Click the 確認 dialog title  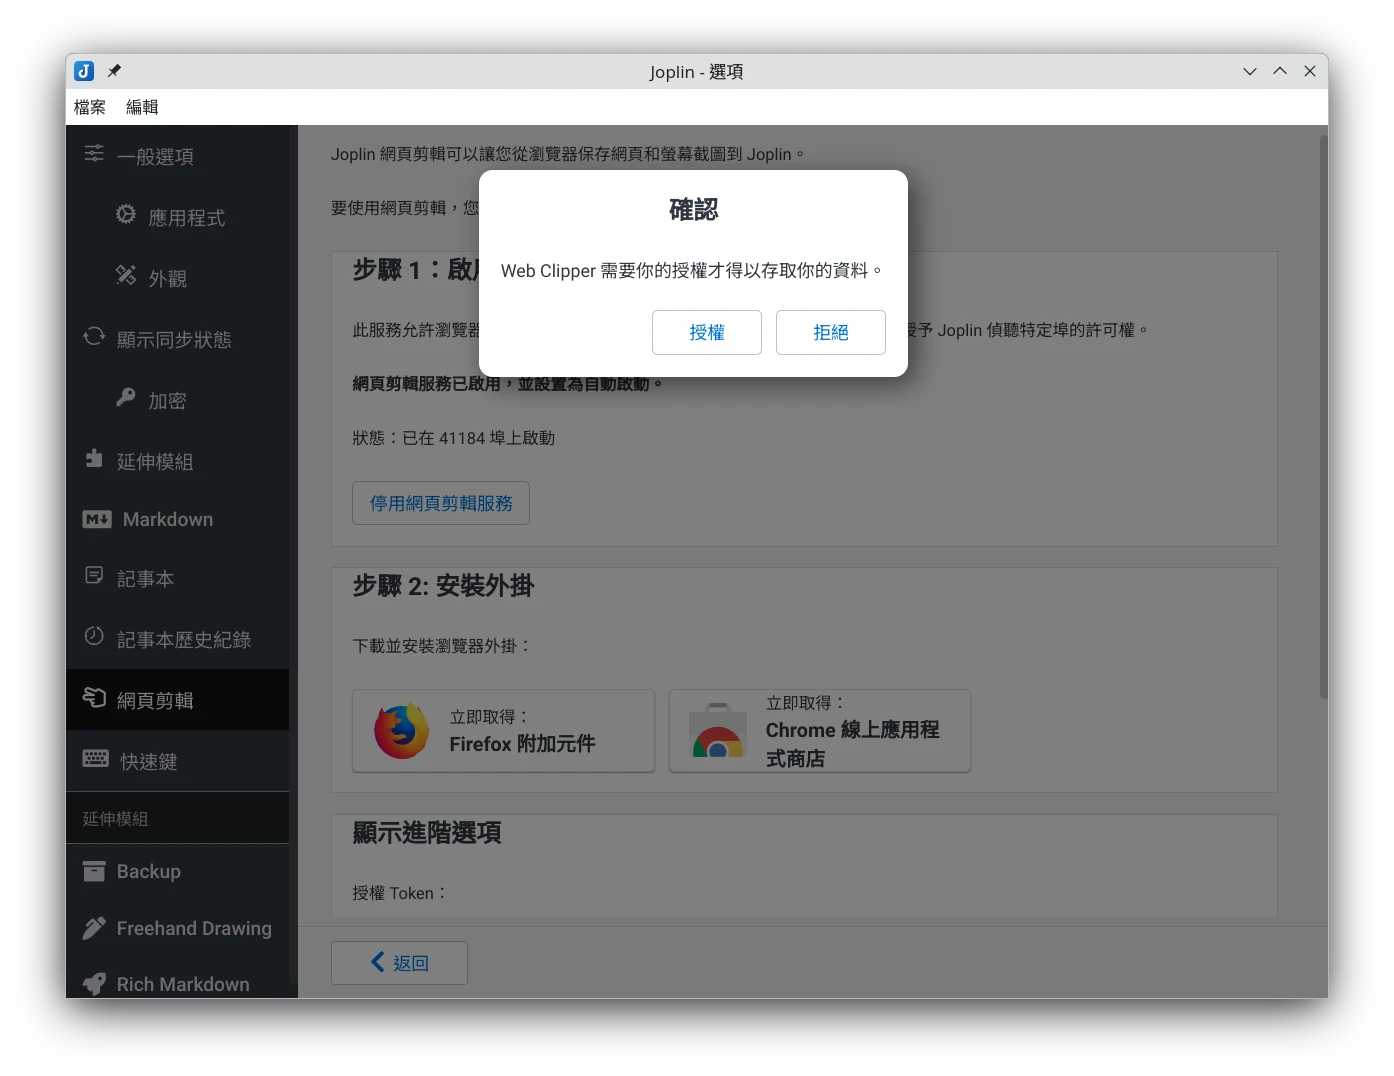pos(694,209)
